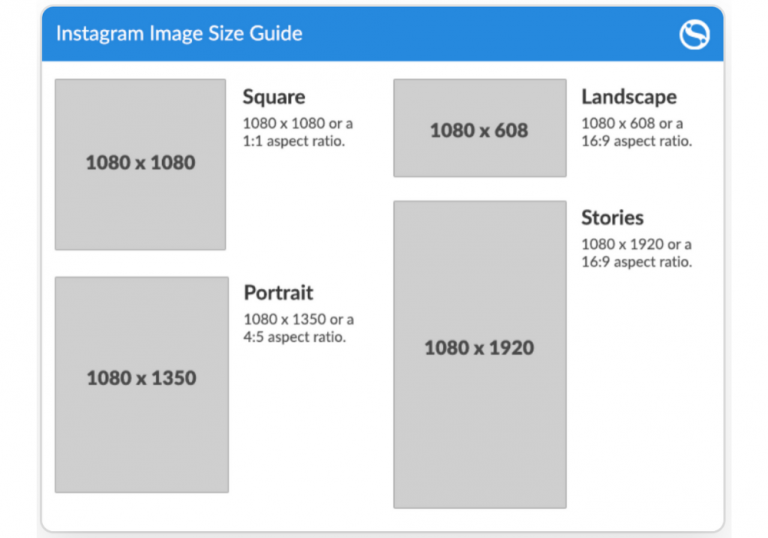Click the 4:5 aspect ratio text

click(295, 337)
